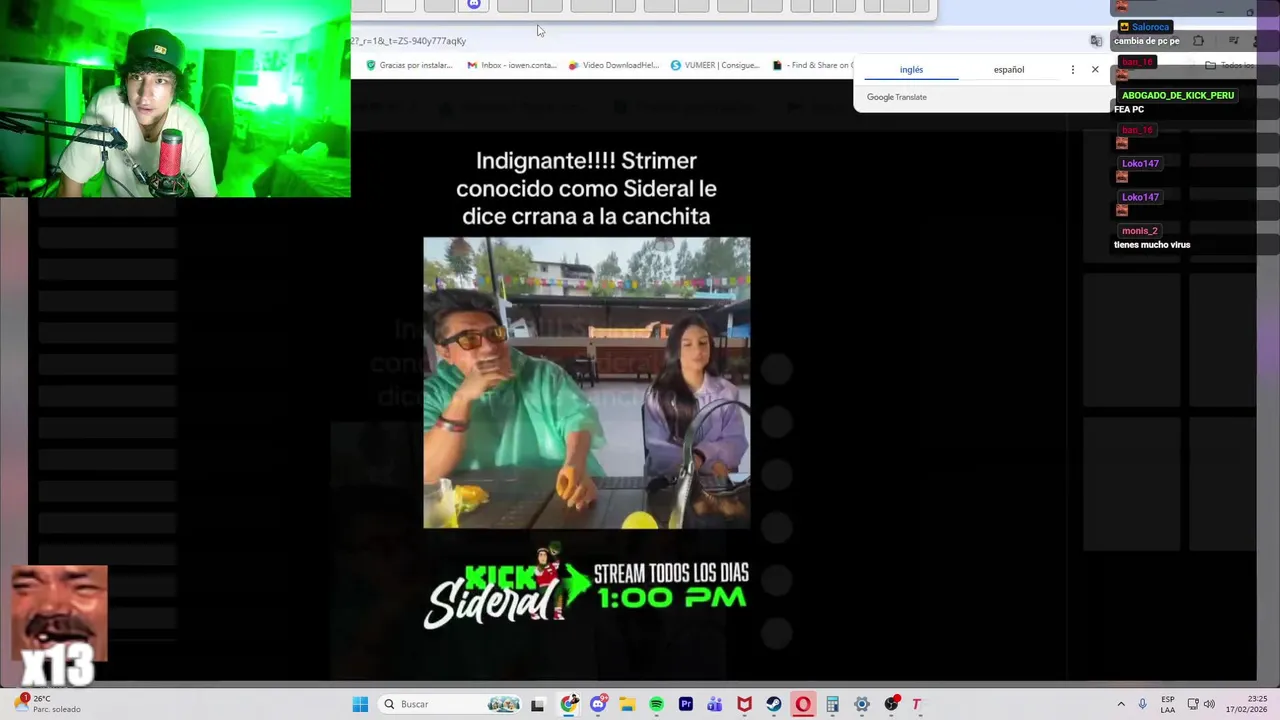1280x720 pixels.
Task: Click the Discord key in the overlay keyboard
Action: 474,5
